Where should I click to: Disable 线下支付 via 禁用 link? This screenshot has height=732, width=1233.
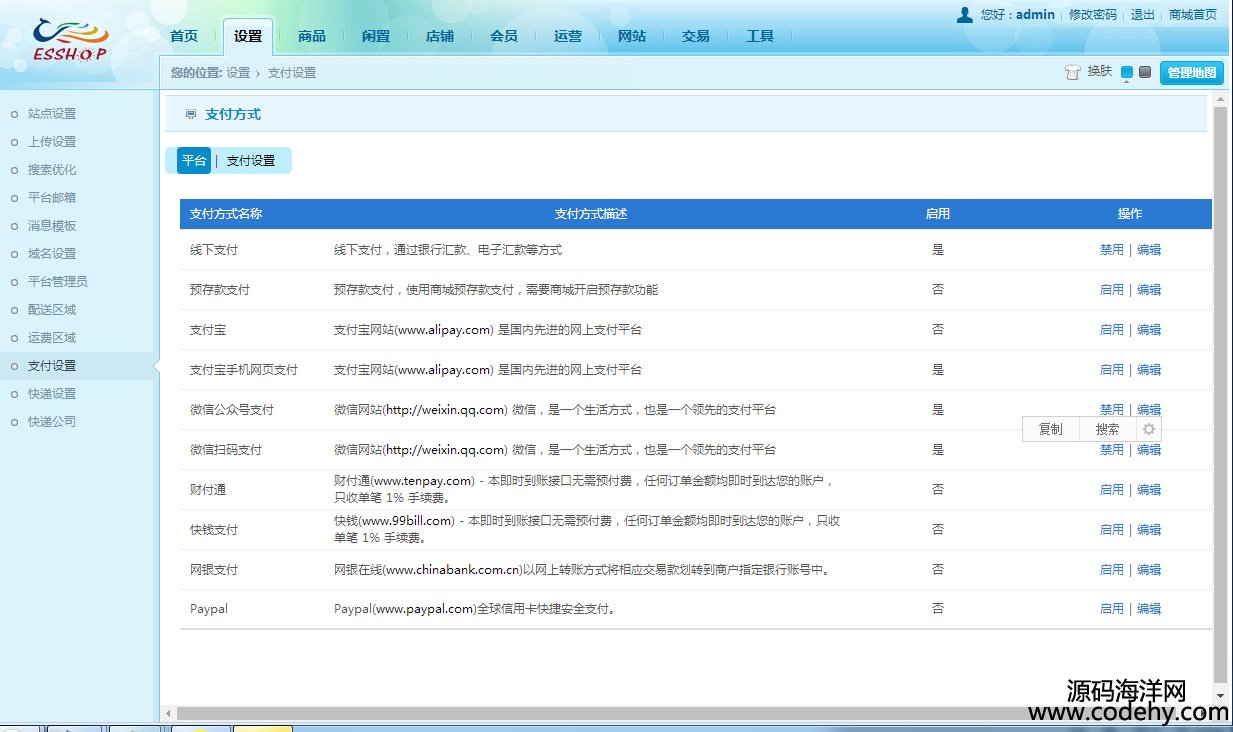[x=1112, y=250]
